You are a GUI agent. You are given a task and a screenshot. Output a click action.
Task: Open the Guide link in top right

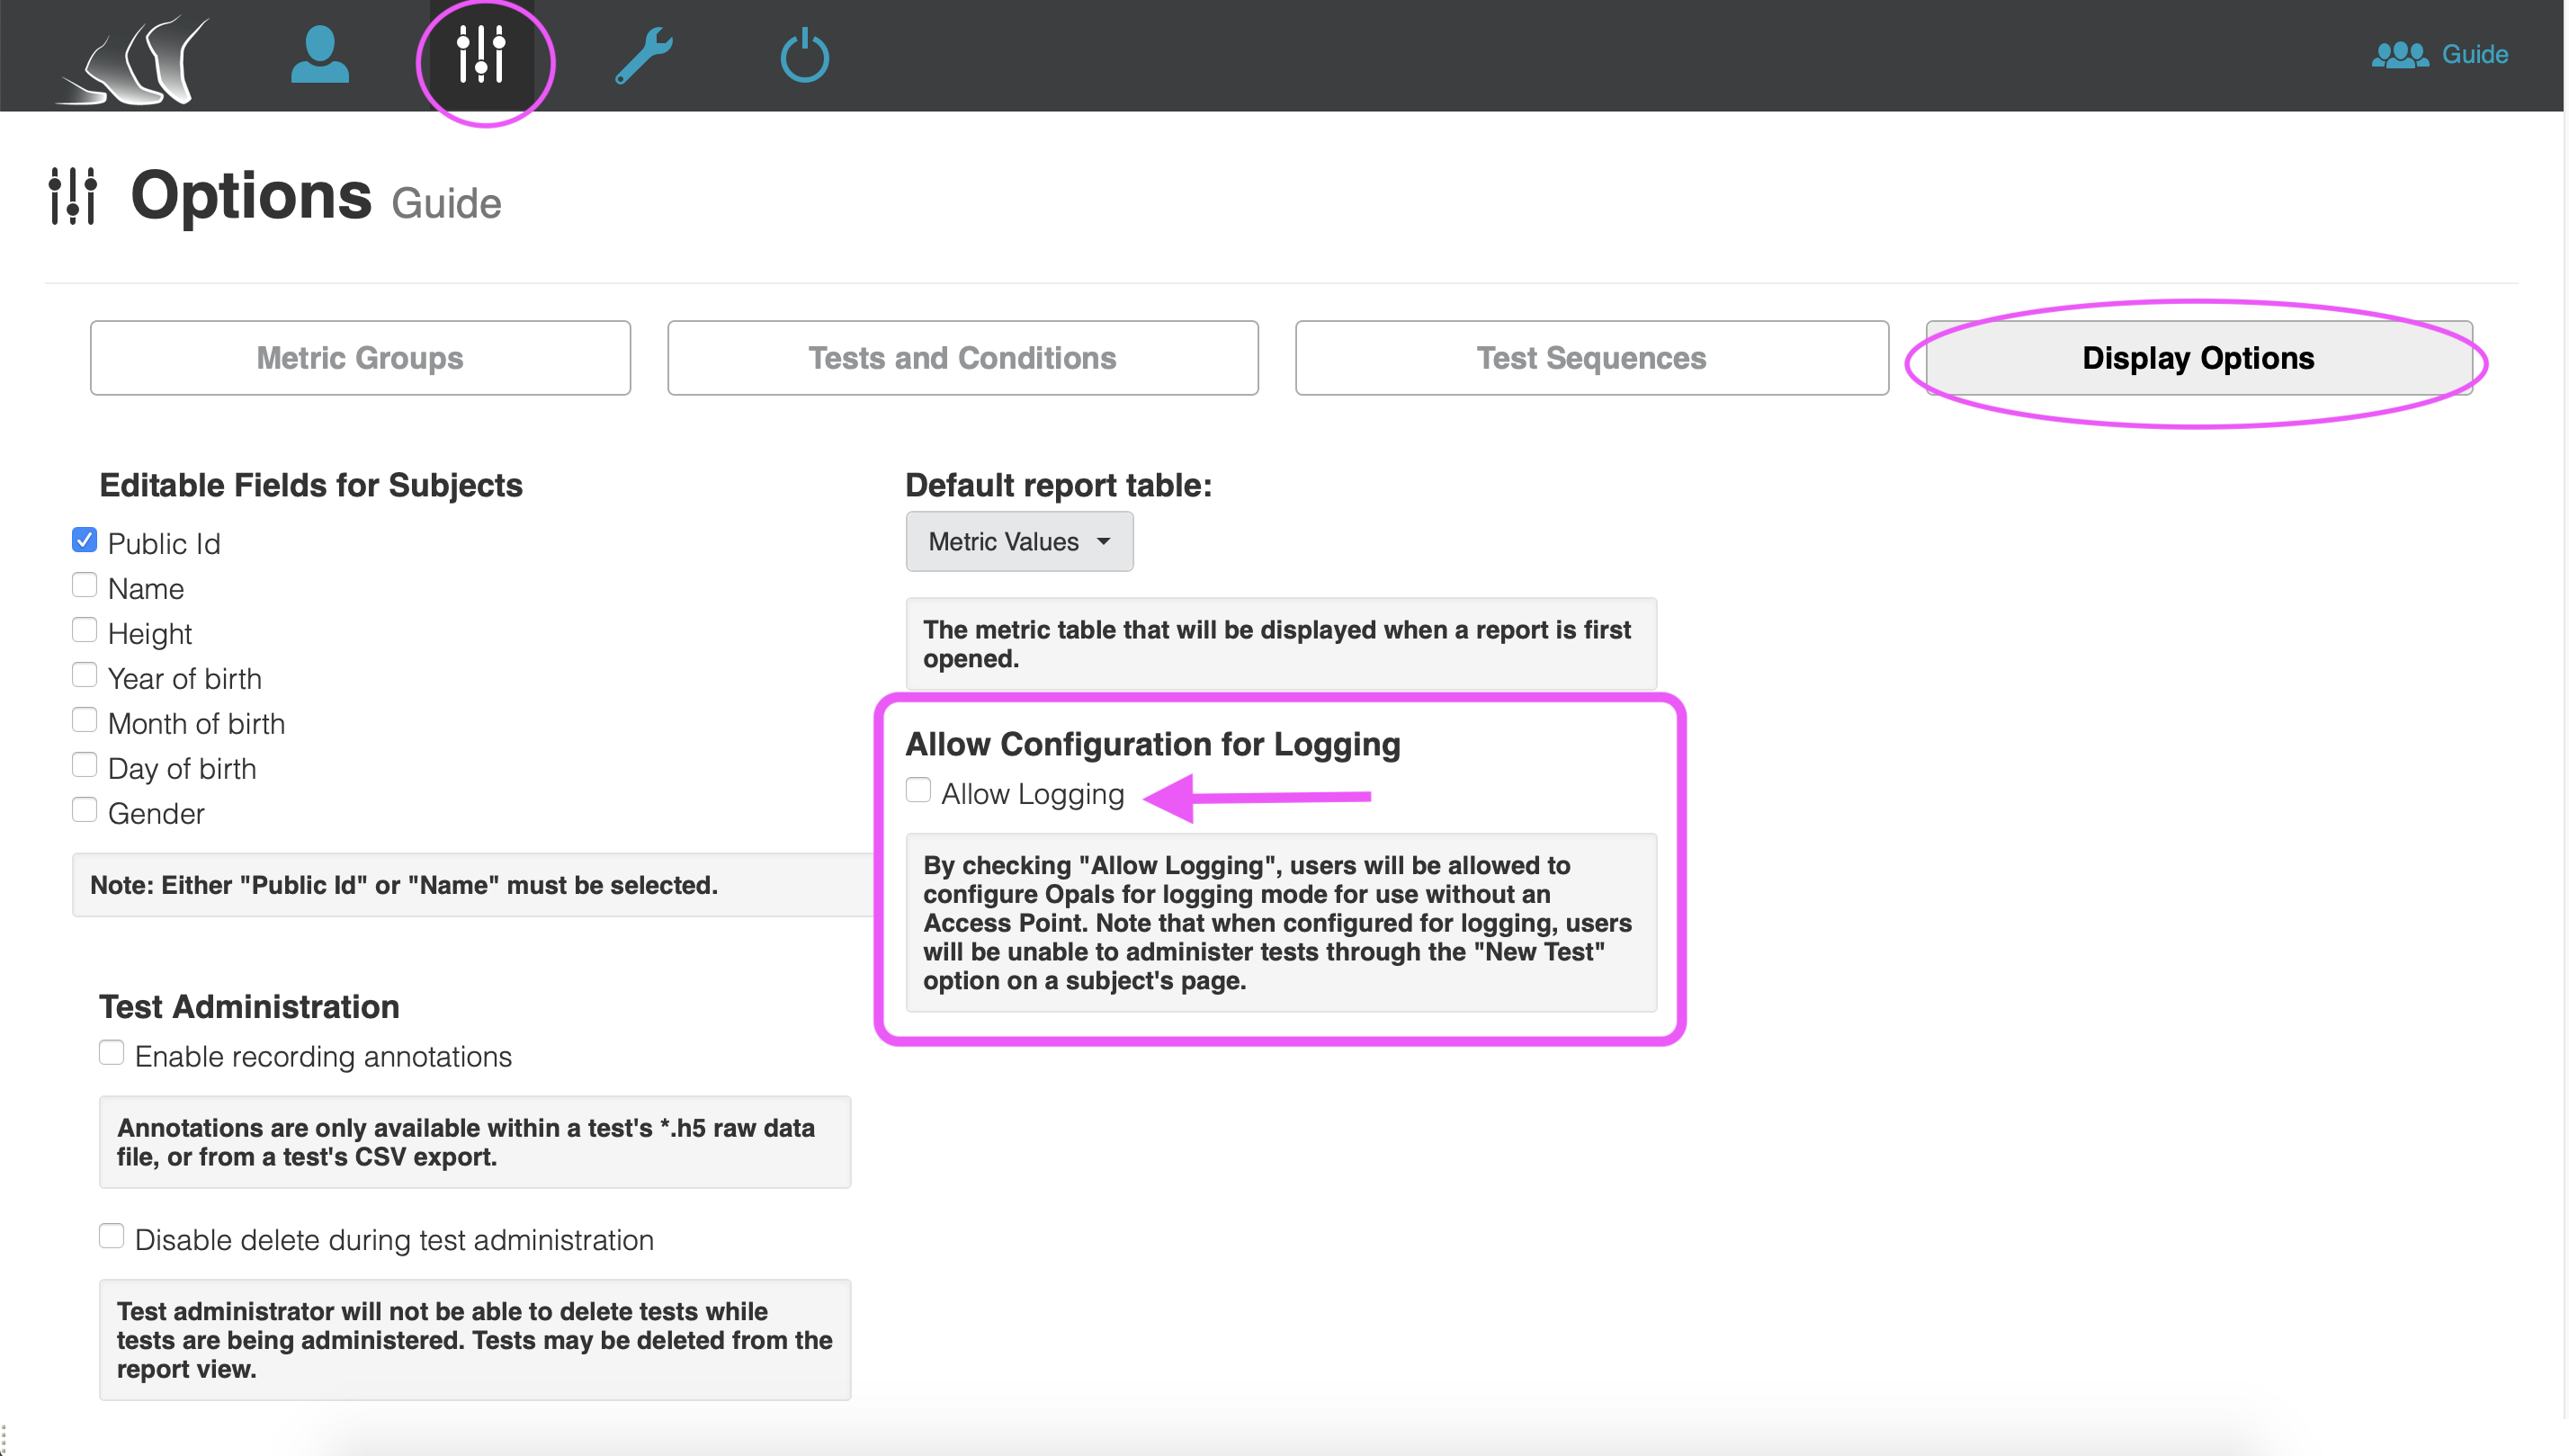[x=2474, y=54]
